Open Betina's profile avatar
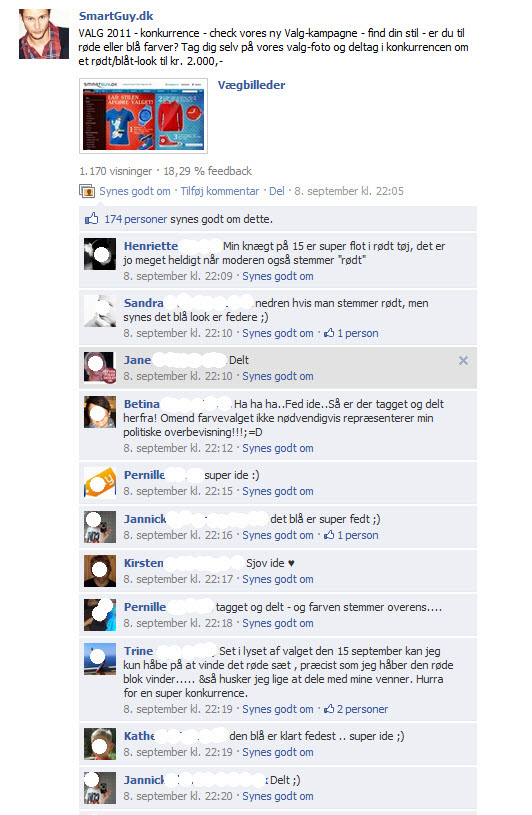 coord(100,412)
